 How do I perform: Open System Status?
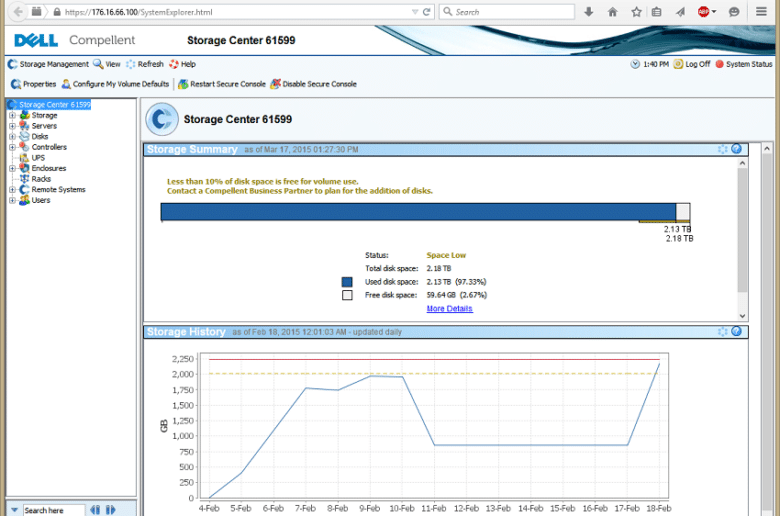point(744,64)
